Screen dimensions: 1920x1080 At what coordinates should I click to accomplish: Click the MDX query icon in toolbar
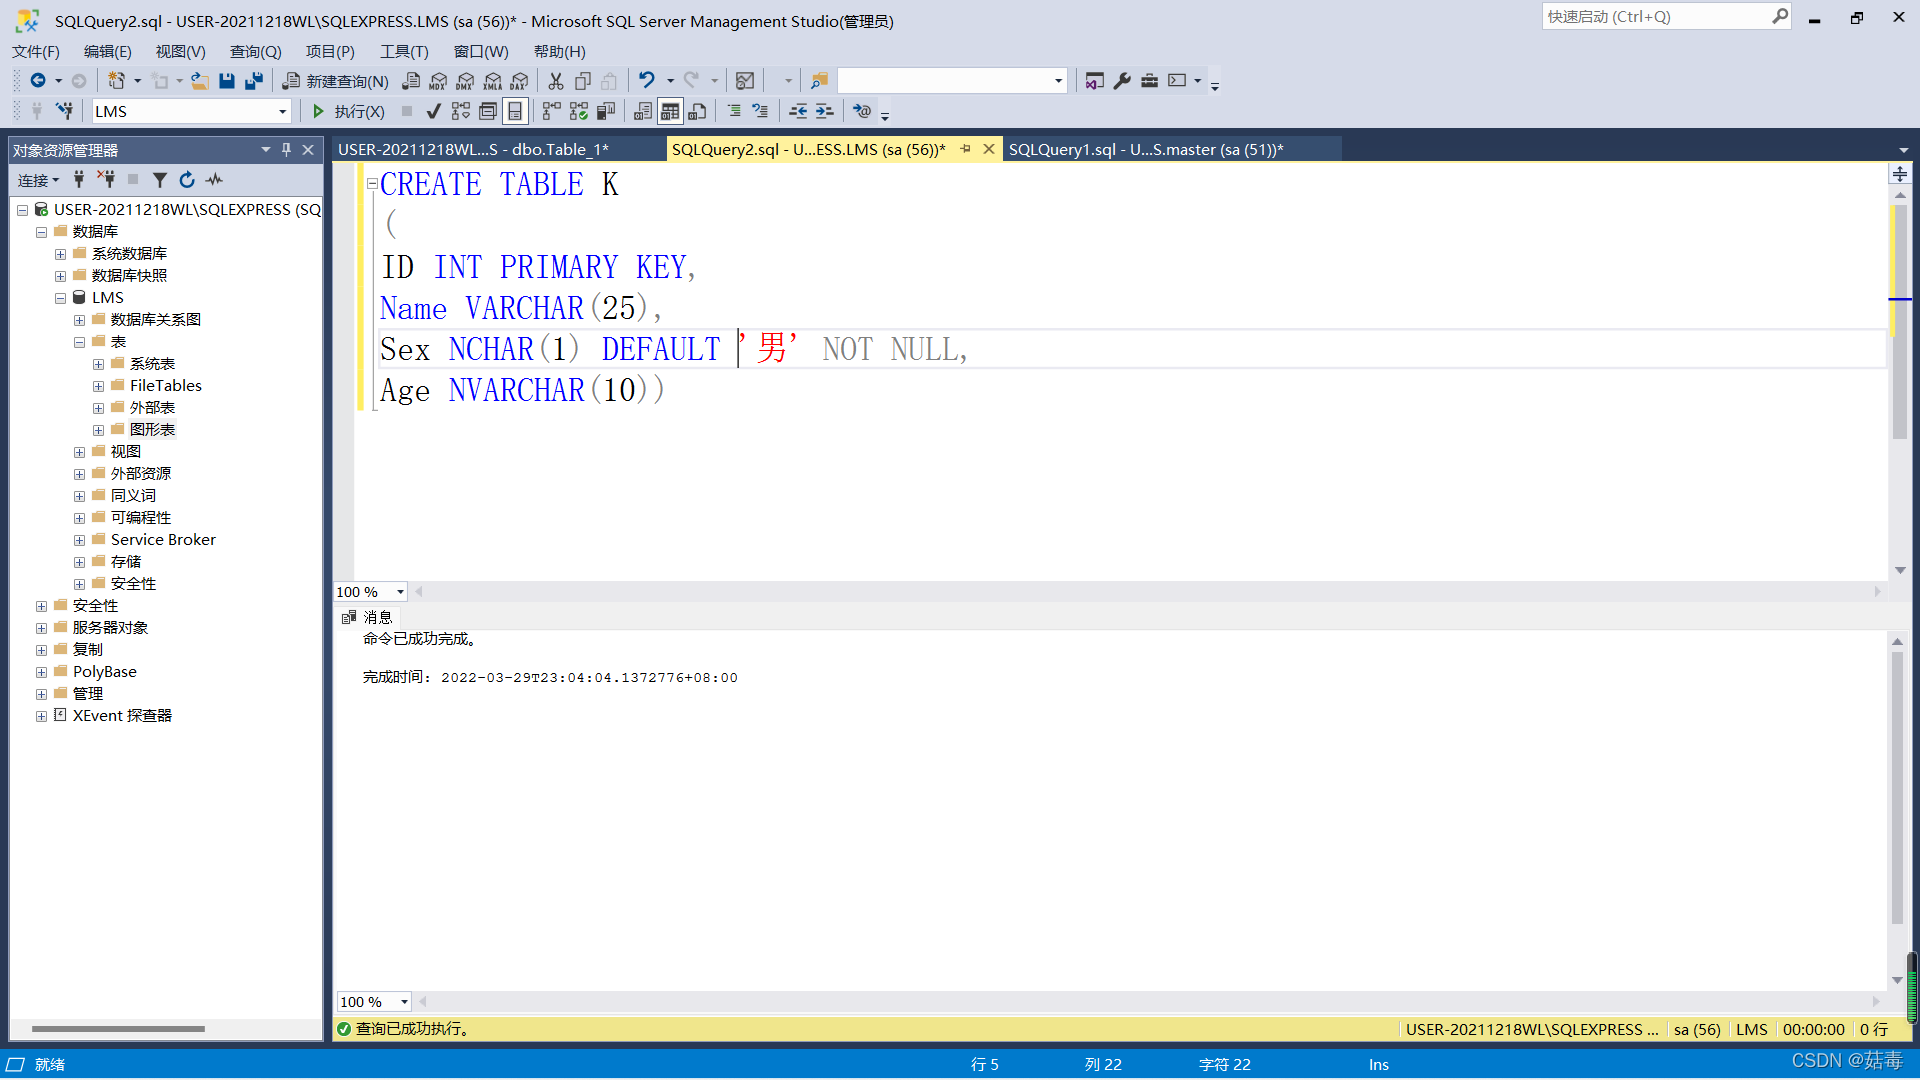pyautogui.click(x=438, y=81)
